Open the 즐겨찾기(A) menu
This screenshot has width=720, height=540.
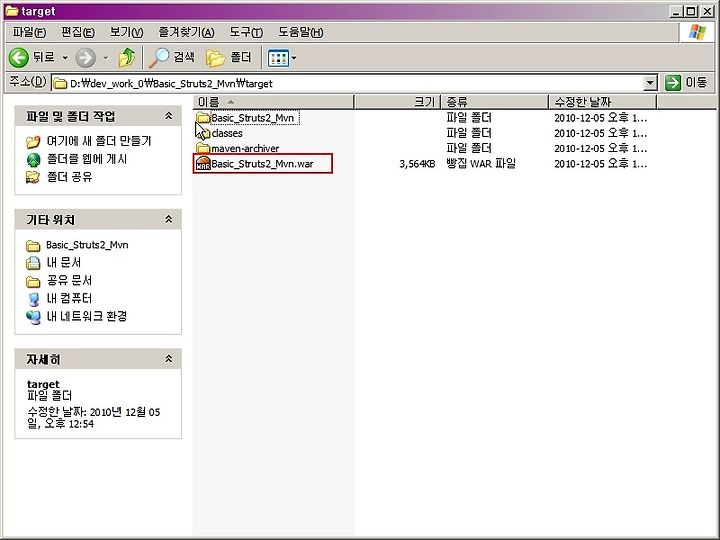[x=186, y=32]
